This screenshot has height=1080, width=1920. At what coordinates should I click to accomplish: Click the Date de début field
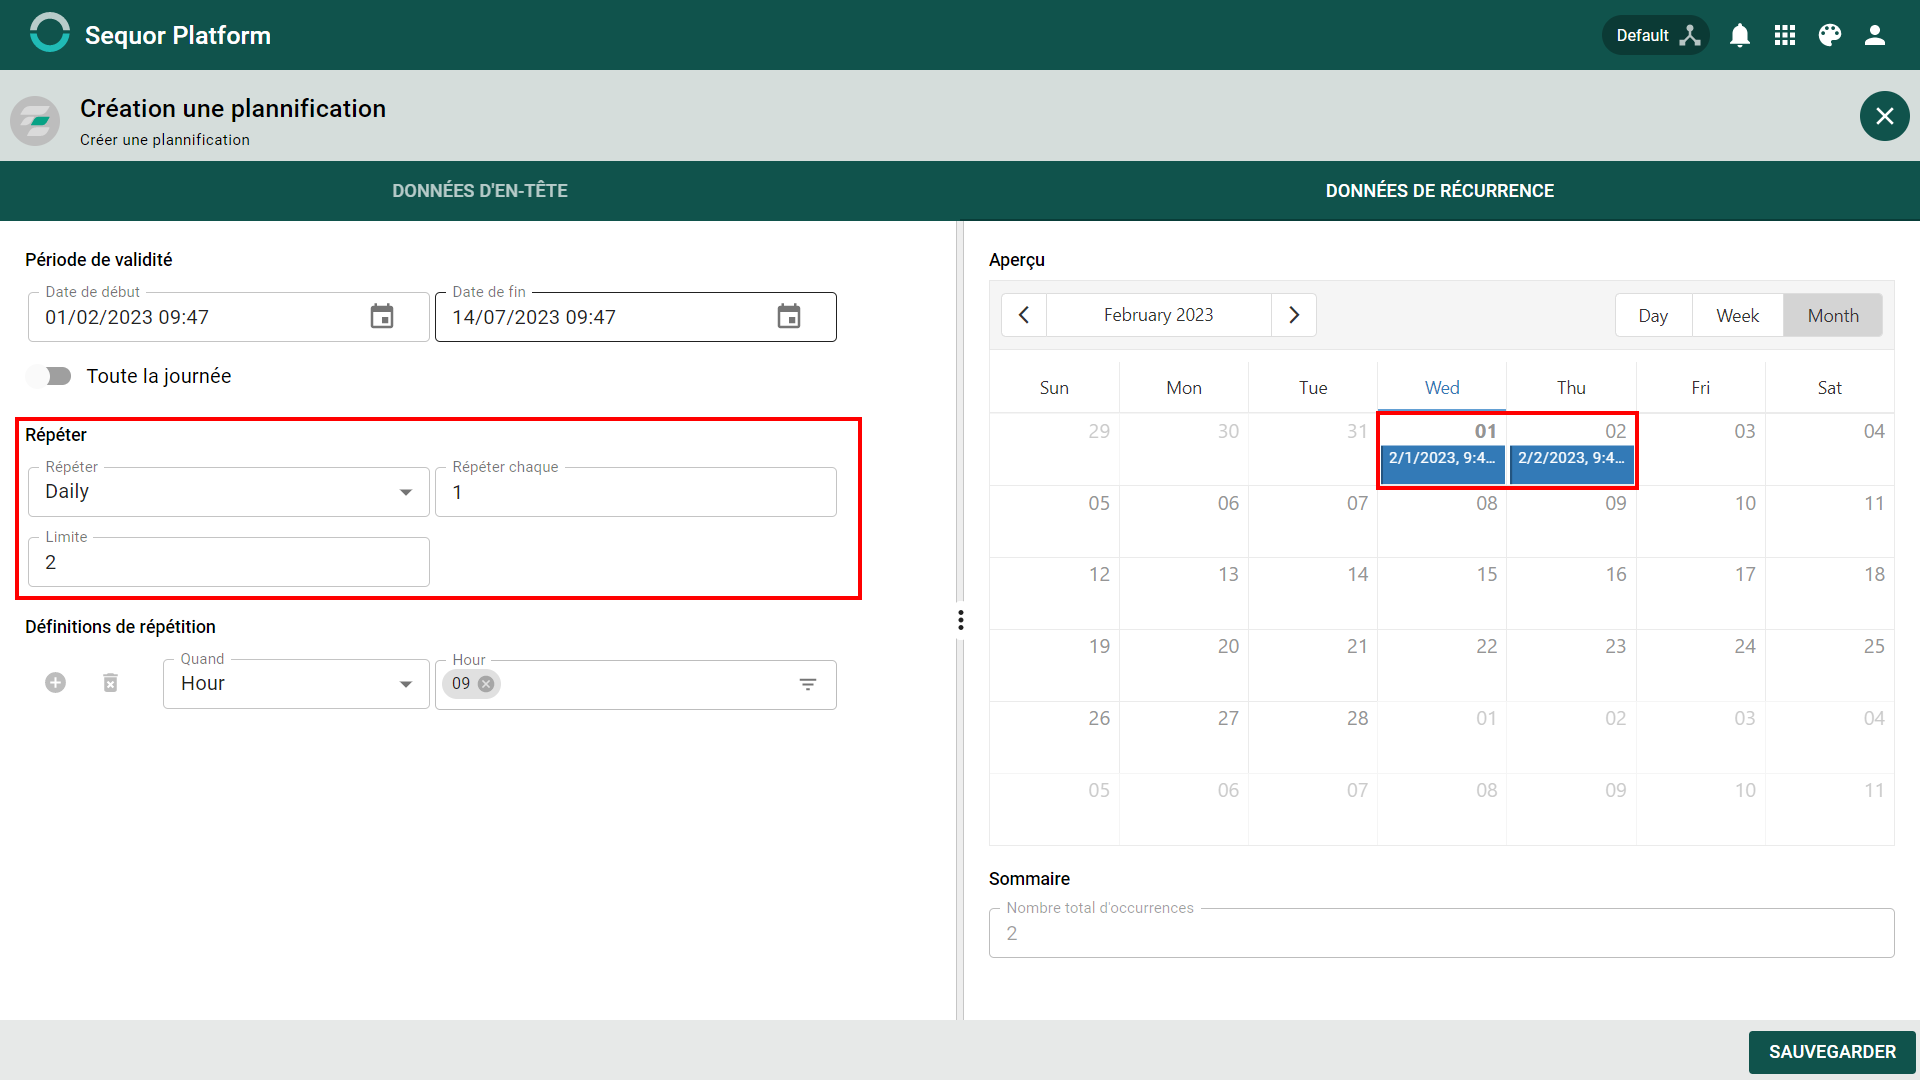pyautogui.click(x=229, y=317)
